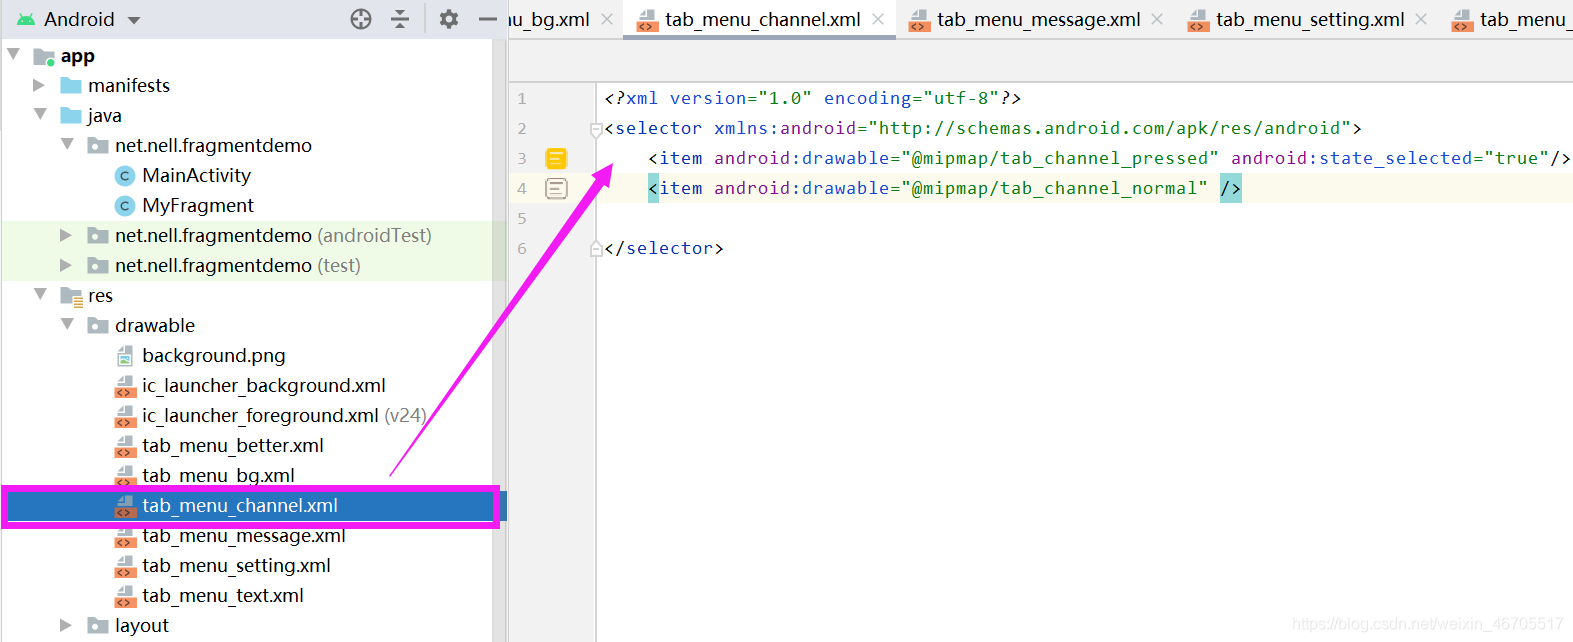Expand the manifests folder

[x=39, y=85]
